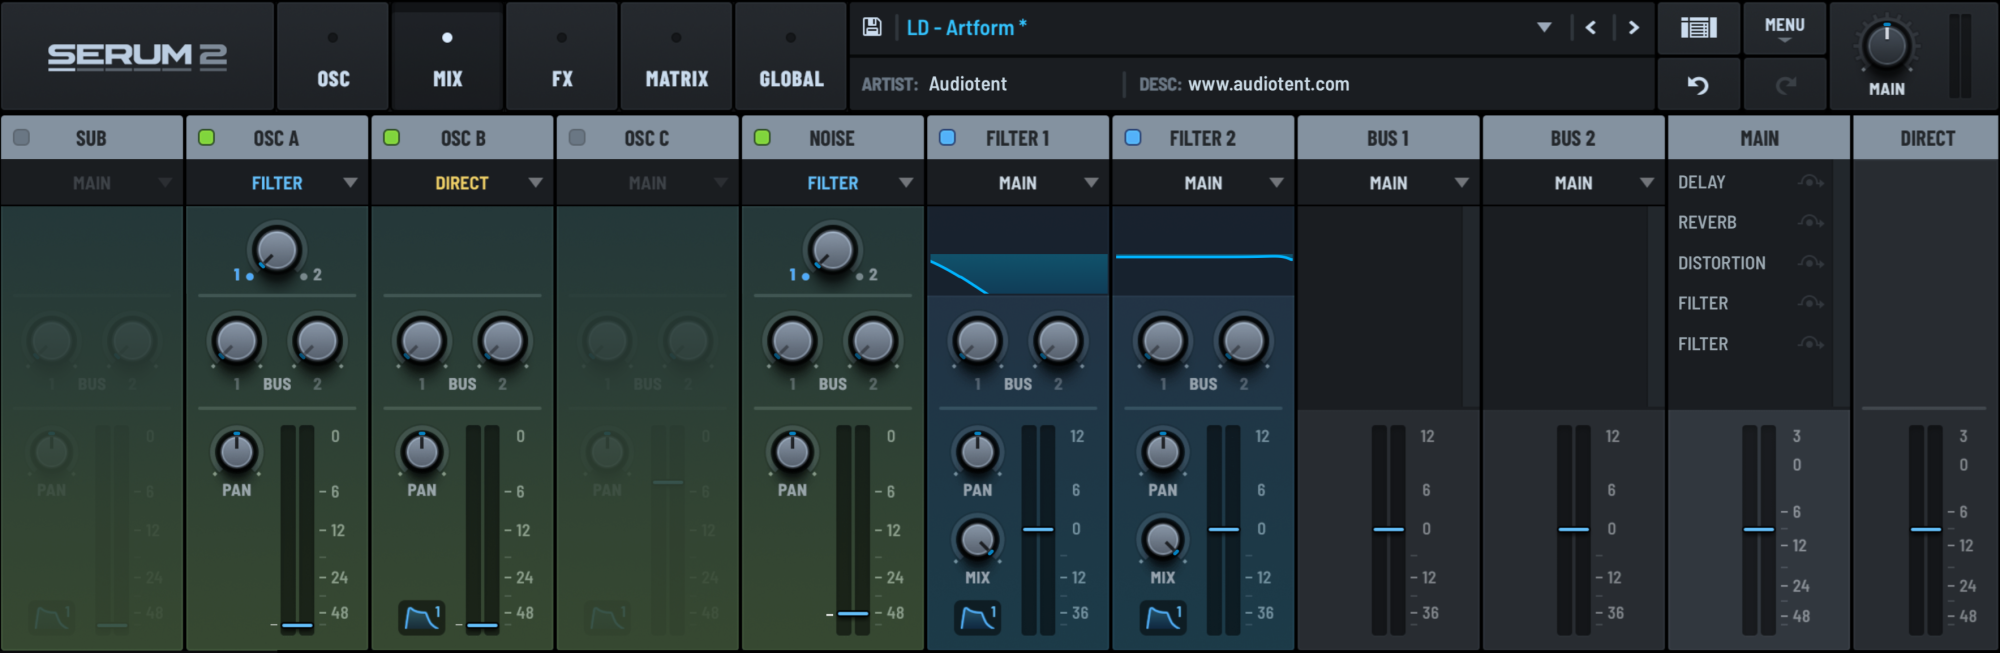Screen dimensions: 2000x653
Task: Click the OSC B pan knob
Action: [x=422, y=452]
